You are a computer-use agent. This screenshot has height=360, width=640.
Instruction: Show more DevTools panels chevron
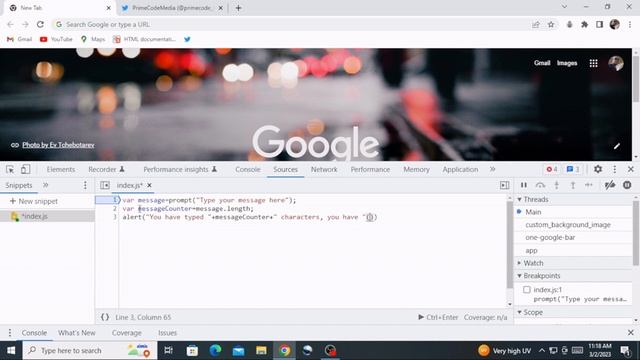[493, 169]
